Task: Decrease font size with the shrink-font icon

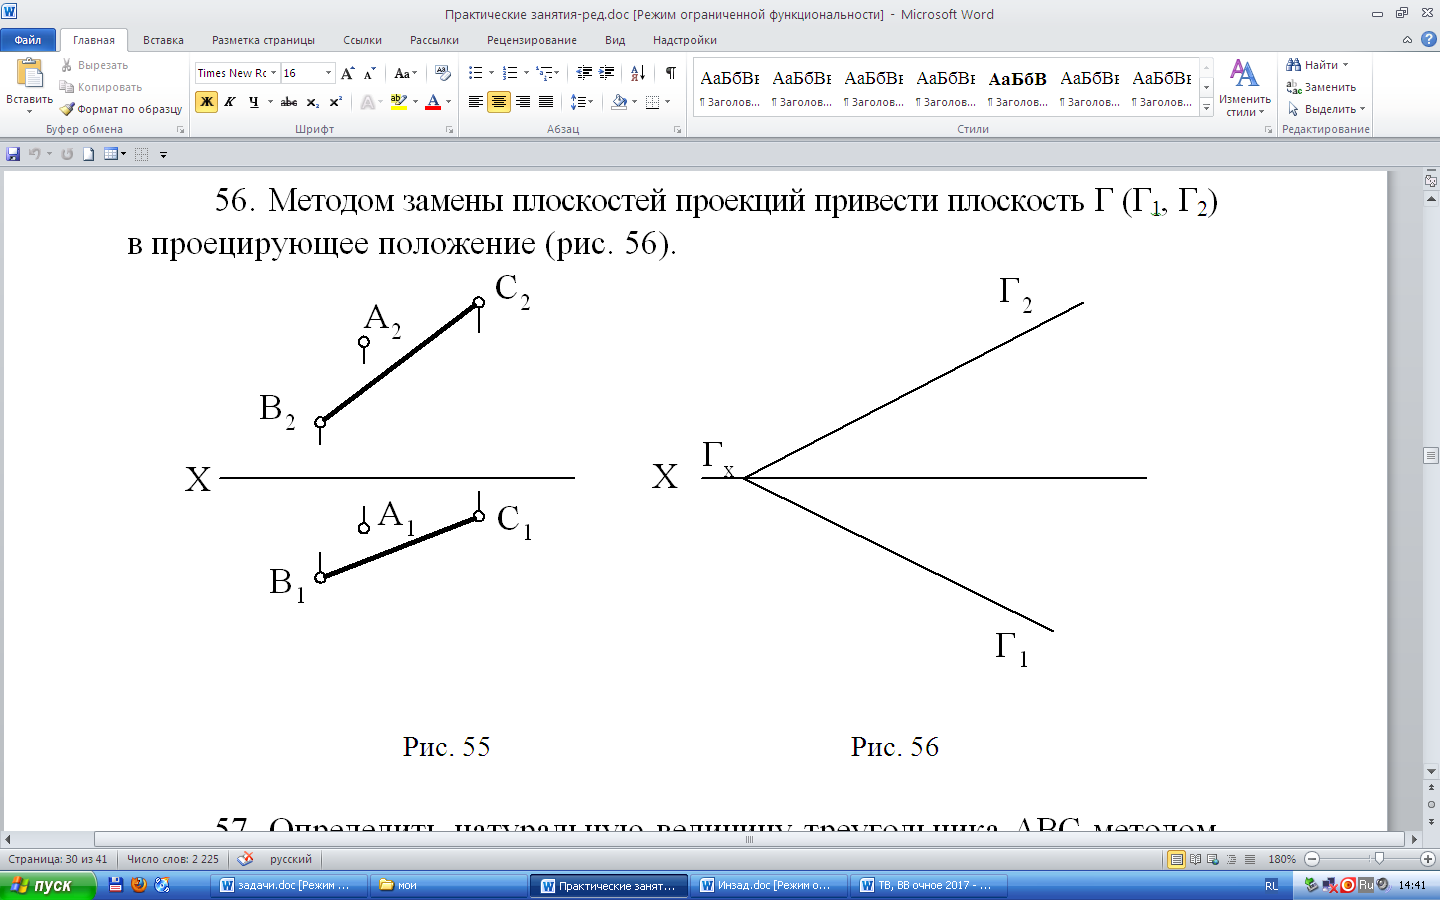Action: point(369,73)
